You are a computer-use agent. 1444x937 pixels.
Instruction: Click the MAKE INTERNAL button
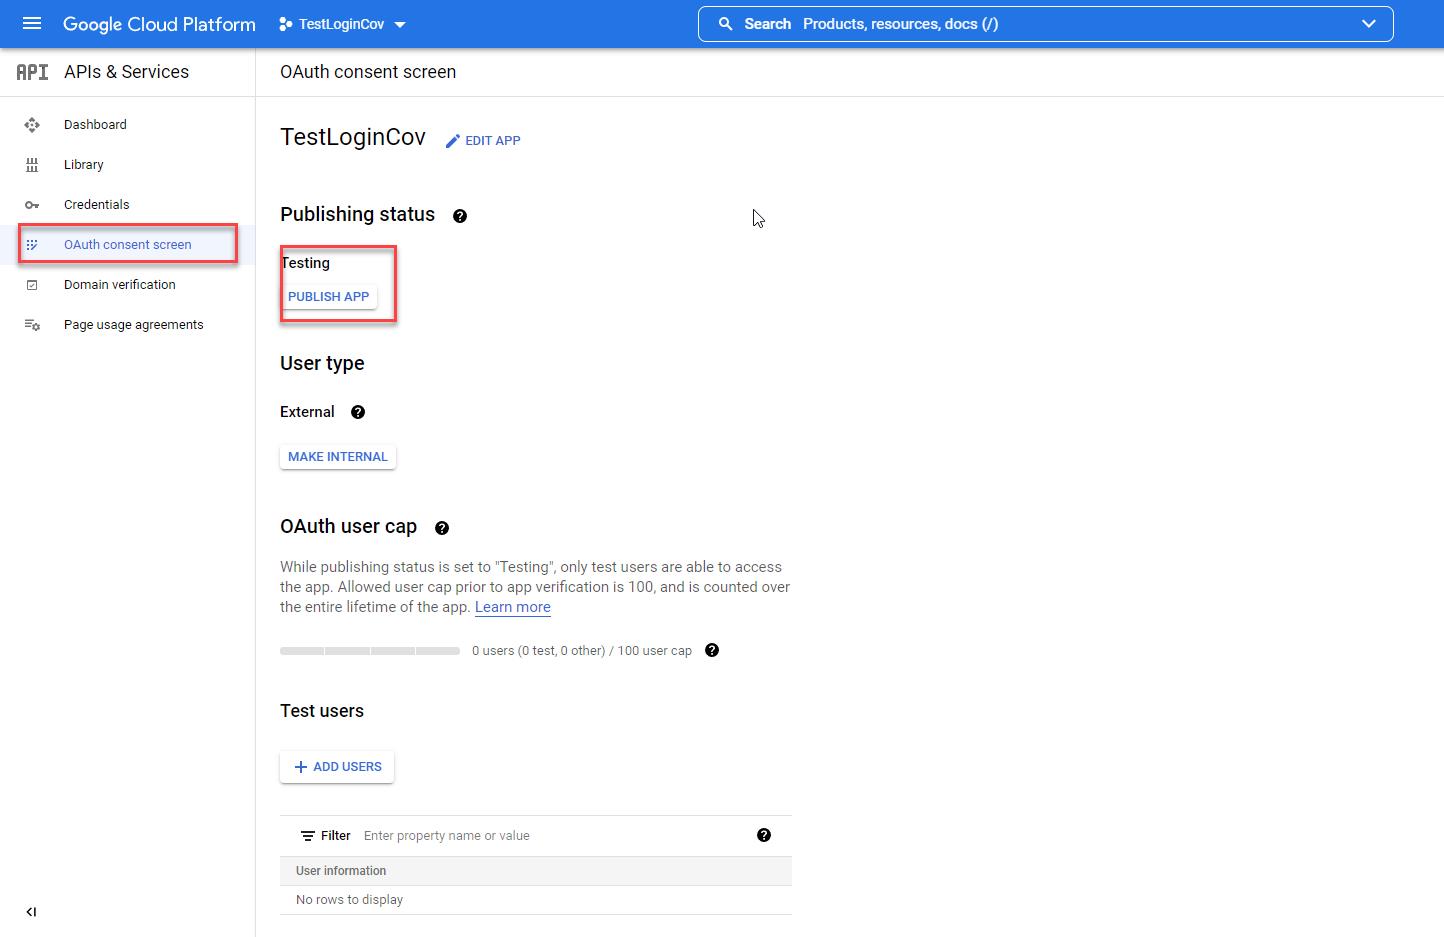(338, 457)
